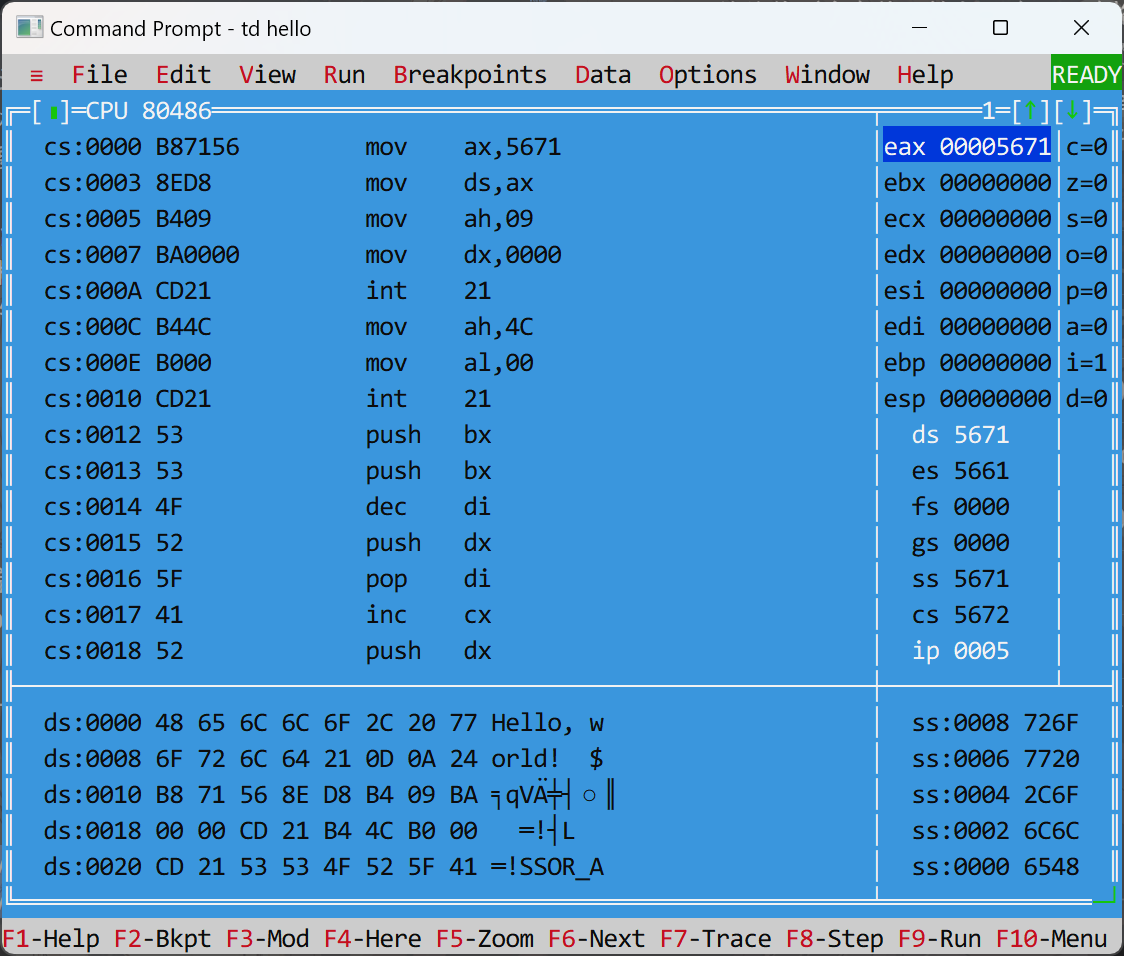Click the CPU window down-arrow iconize icon
1124x956 pixels.
pos(1073,111)
